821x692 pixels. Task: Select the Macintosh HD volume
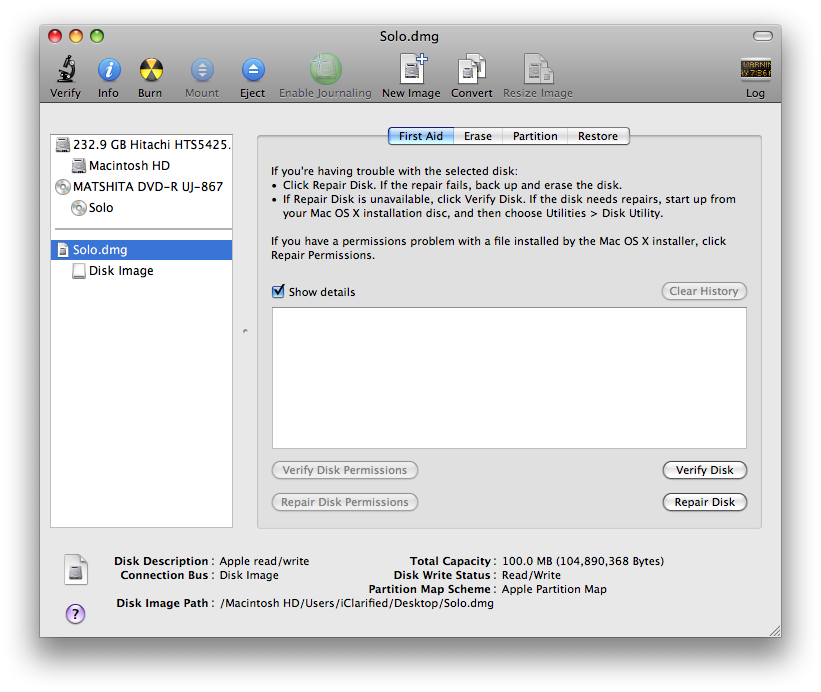tap(128, 166)
